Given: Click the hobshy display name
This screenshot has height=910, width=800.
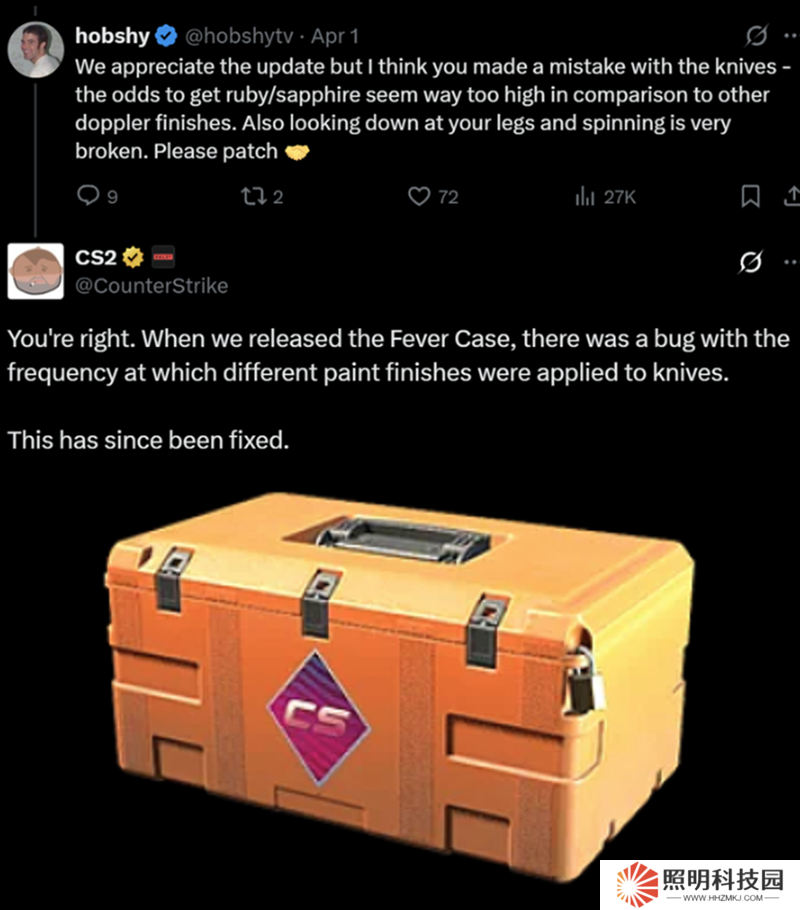Looking at the screenshot, I should coord(112,36).
